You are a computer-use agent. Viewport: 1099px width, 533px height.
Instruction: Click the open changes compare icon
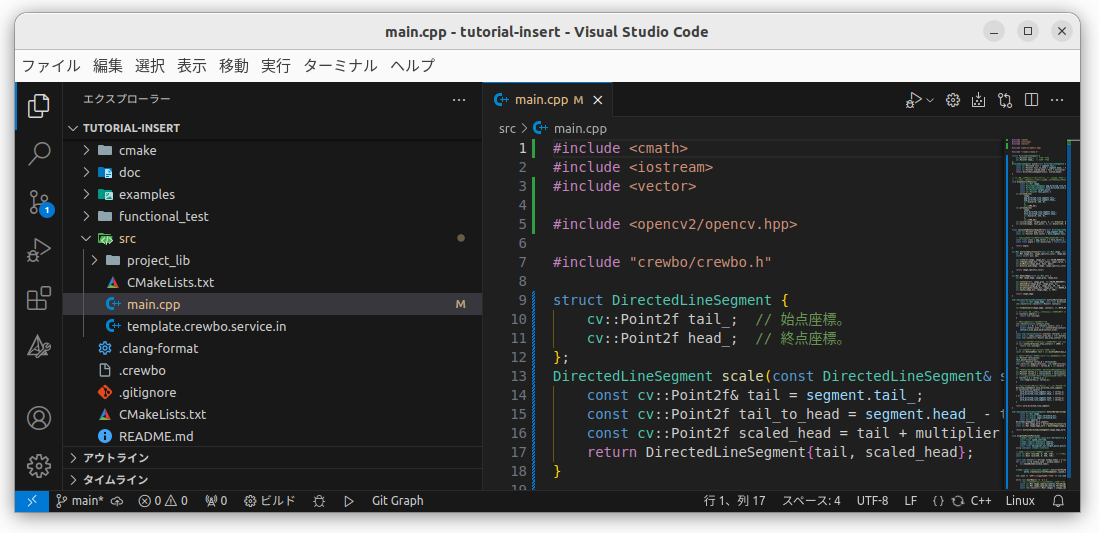pos(1005,100)
